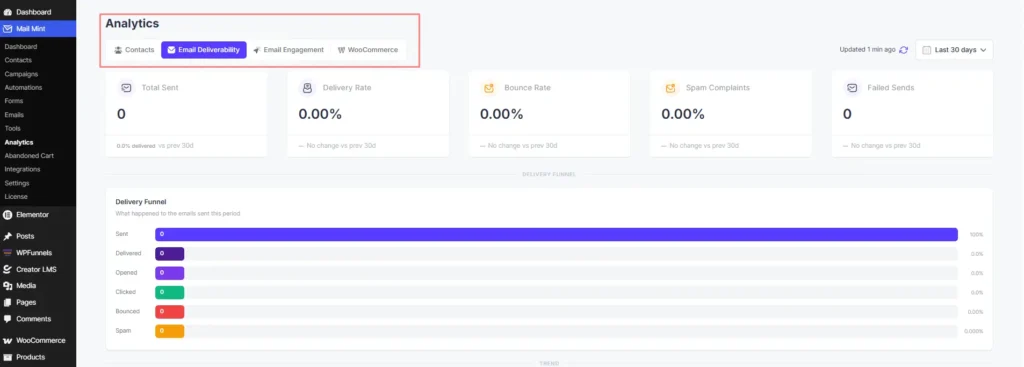Open the Contacts analytics tab
The height and width of the screenshot is (367, 1024).
(134, 50)
